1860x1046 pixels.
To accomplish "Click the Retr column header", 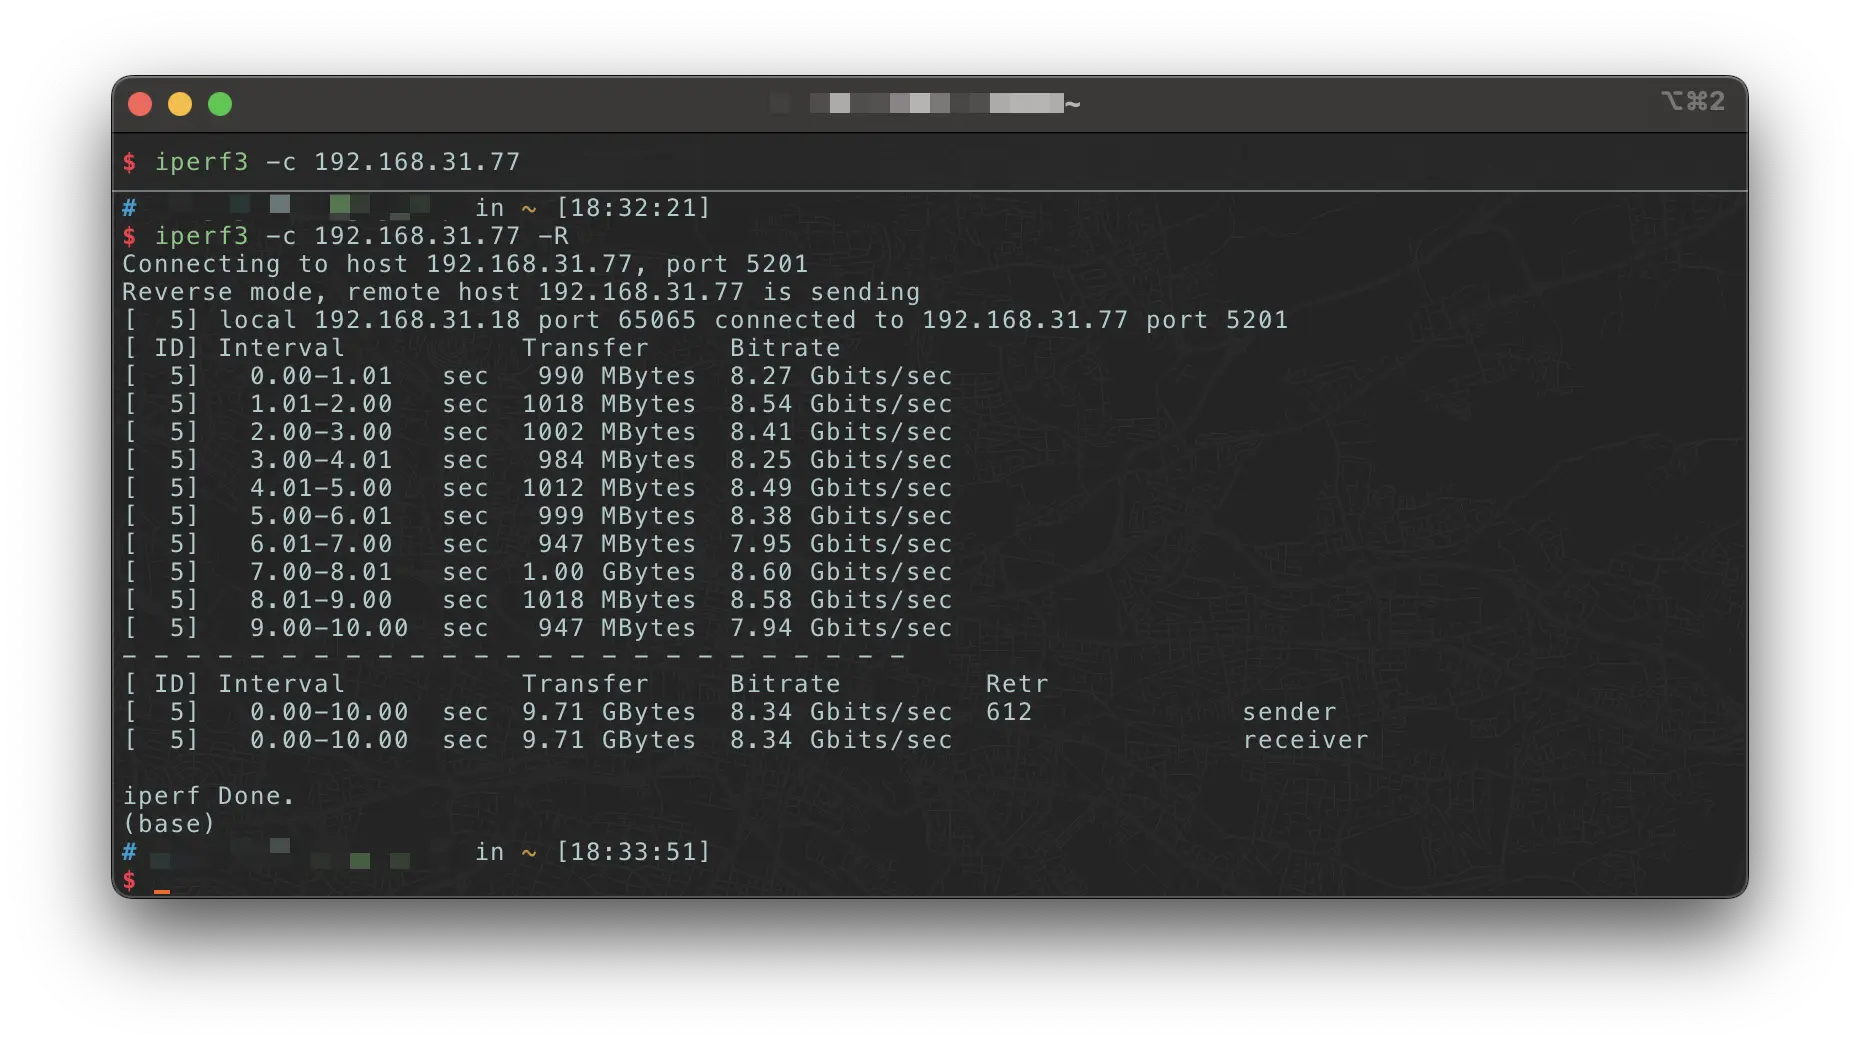I will [1016, 684].
